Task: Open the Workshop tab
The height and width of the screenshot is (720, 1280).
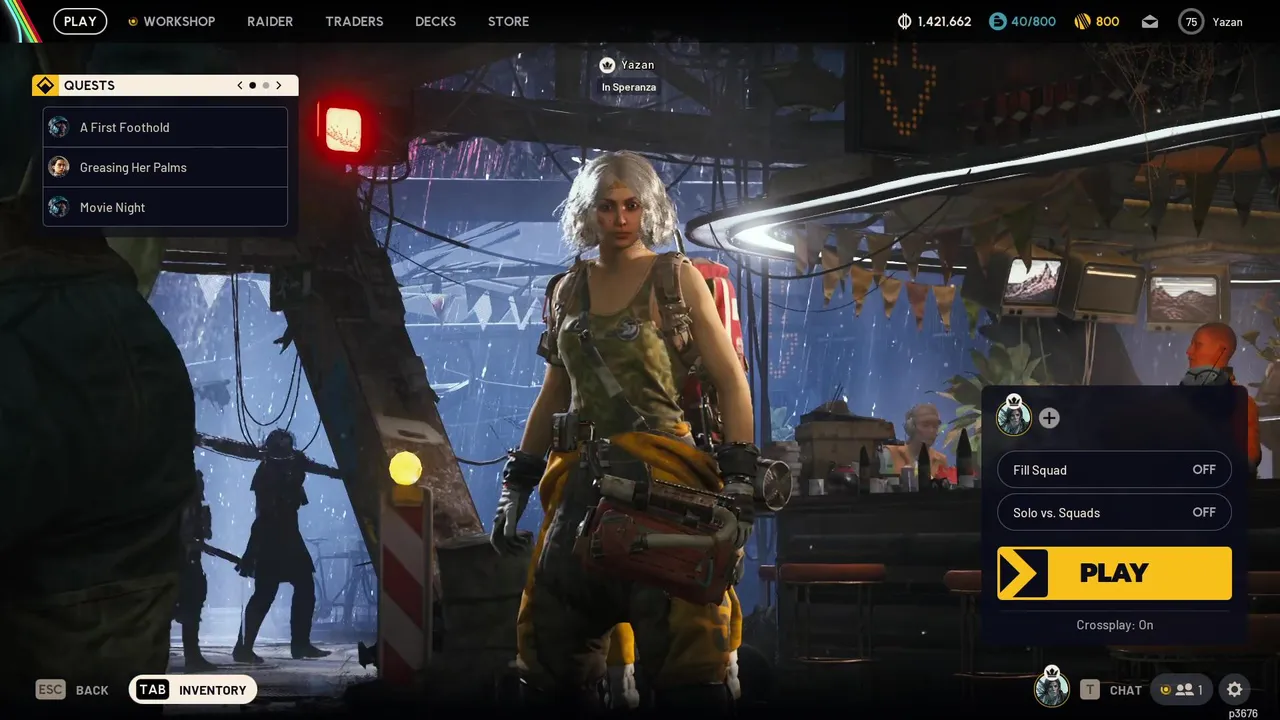Action: point(171,21)
